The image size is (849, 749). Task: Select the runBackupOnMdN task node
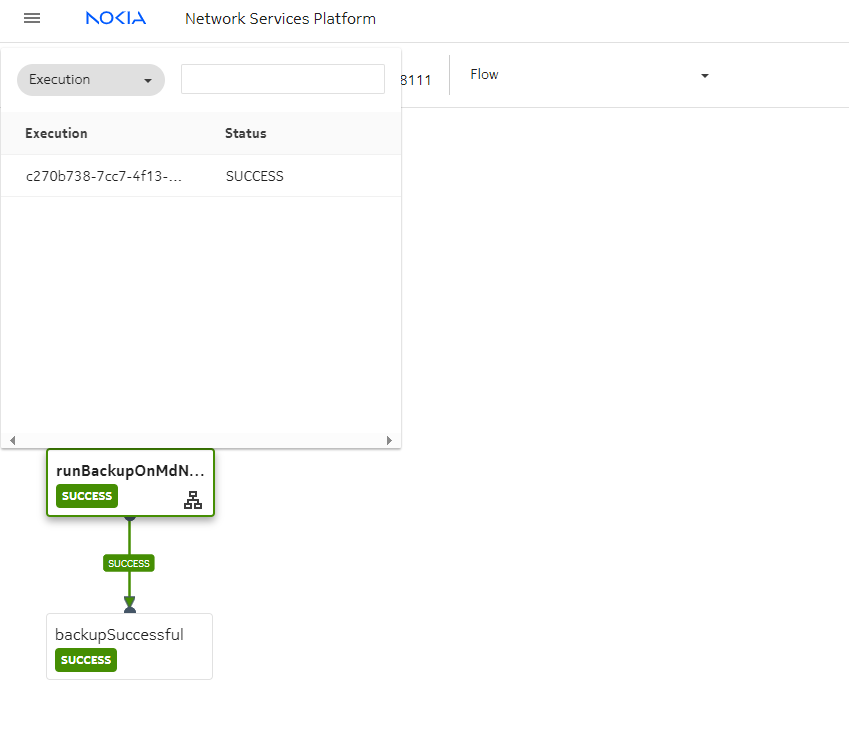pos(130,472)
